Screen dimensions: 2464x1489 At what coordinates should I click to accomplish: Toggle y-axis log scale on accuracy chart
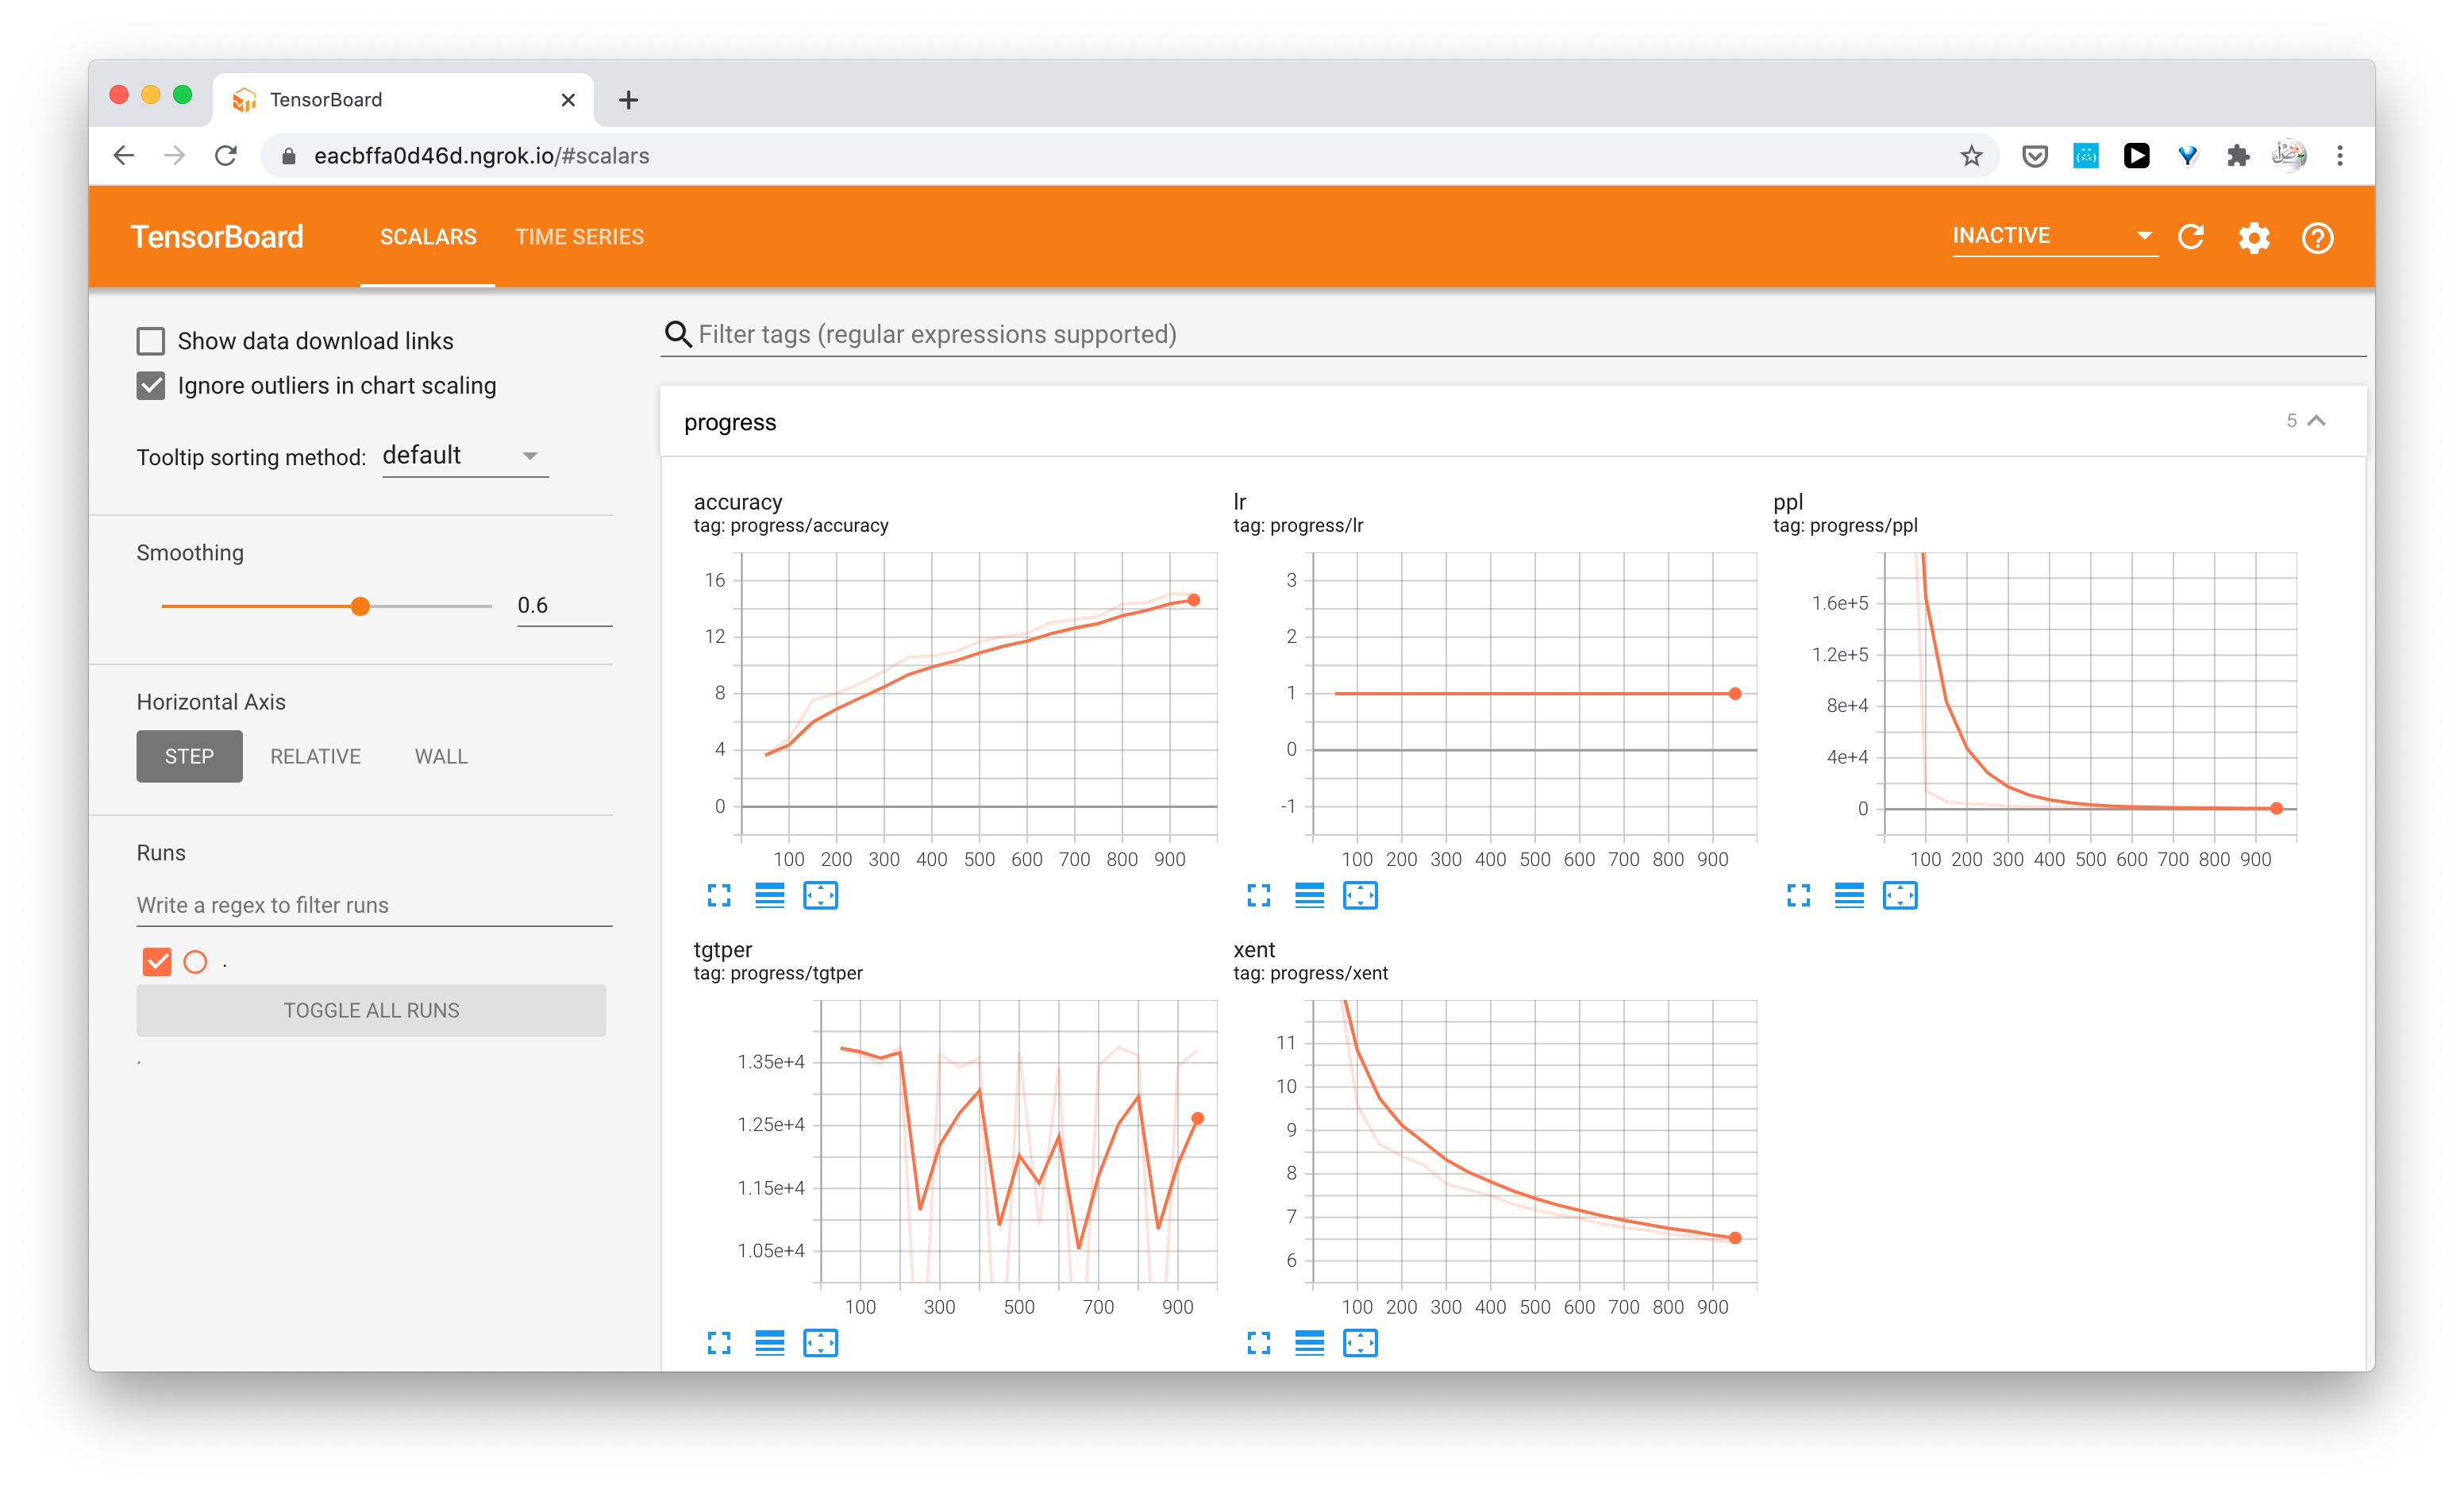pyautogui.click(x=769, y=895)
